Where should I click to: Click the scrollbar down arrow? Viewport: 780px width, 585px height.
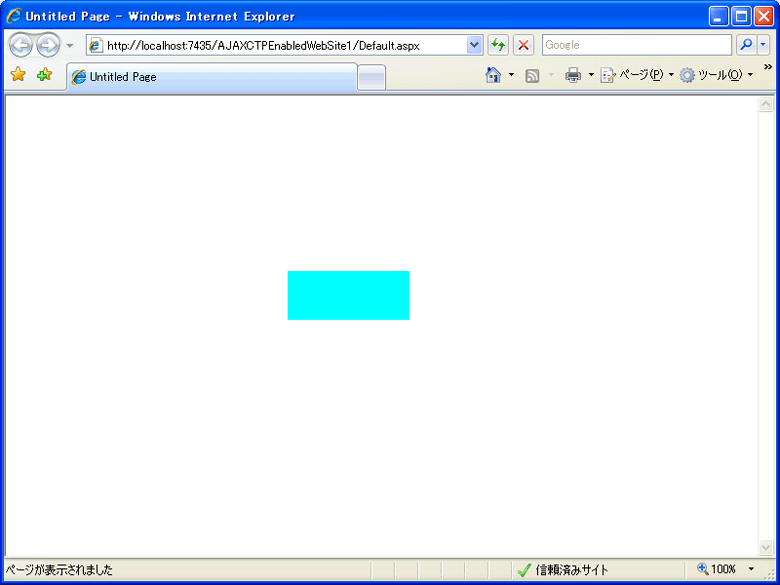click(x=765, y=547)
